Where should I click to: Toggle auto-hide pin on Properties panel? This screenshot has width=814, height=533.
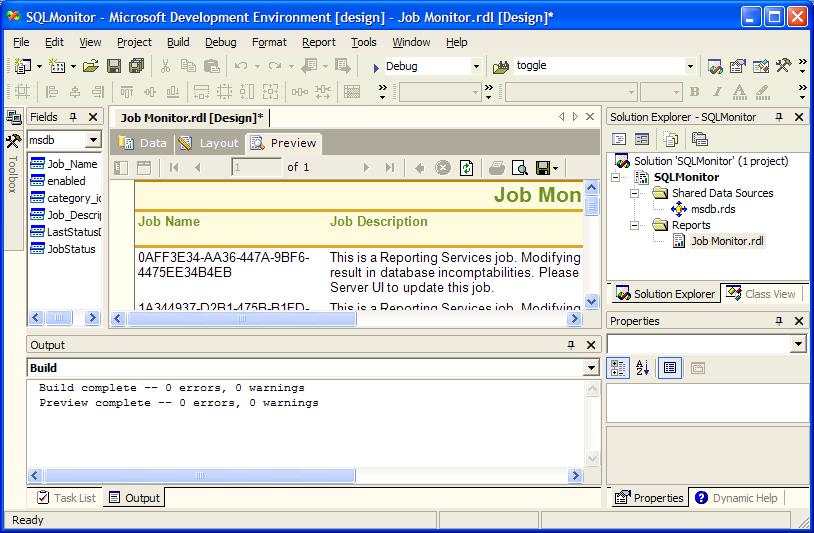[779, 321]
